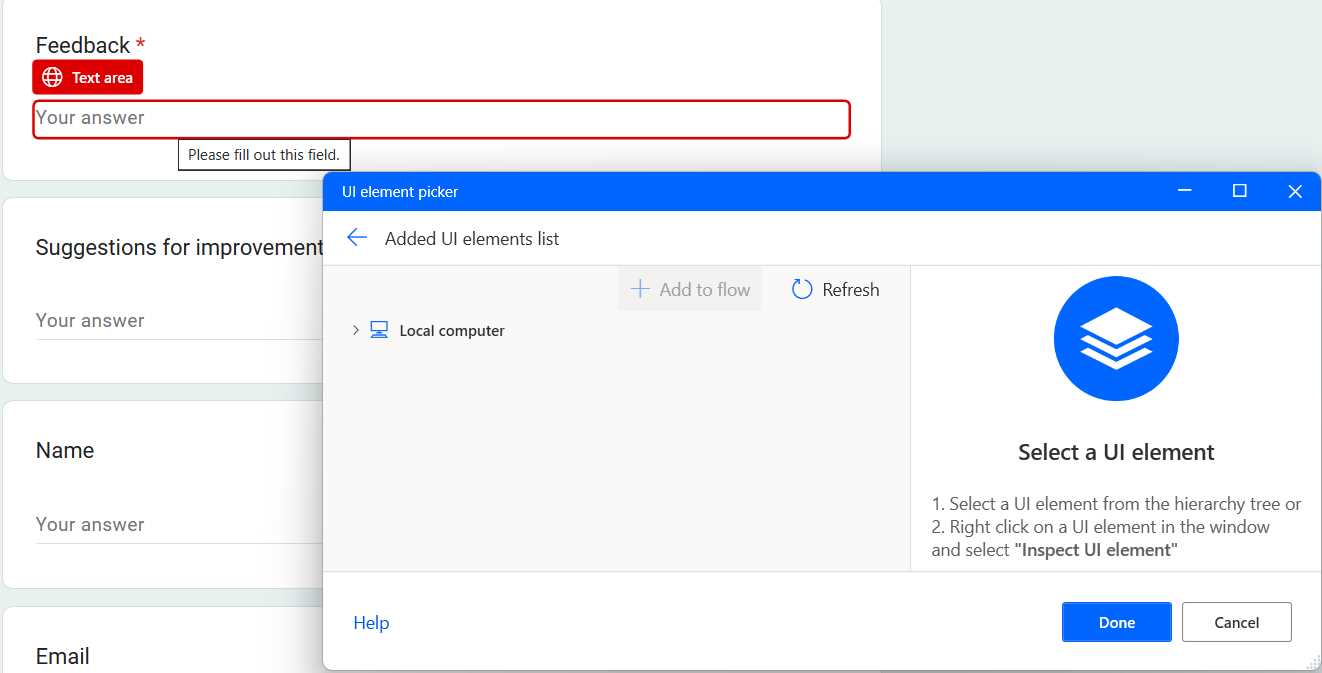The width and height of the screenshot is (1322, 673).
Task: Click the blue UI element layers icon
Action: point(1116,338)
